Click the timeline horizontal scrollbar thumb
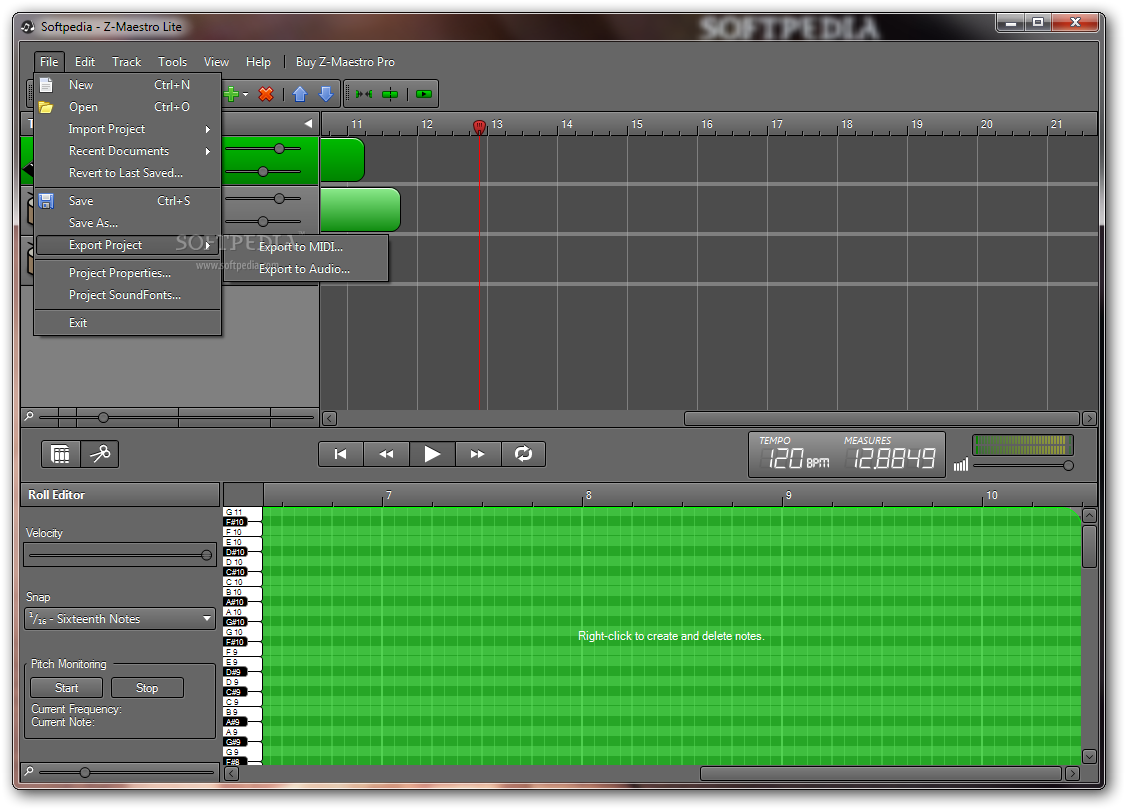 [x=882, y=419]
